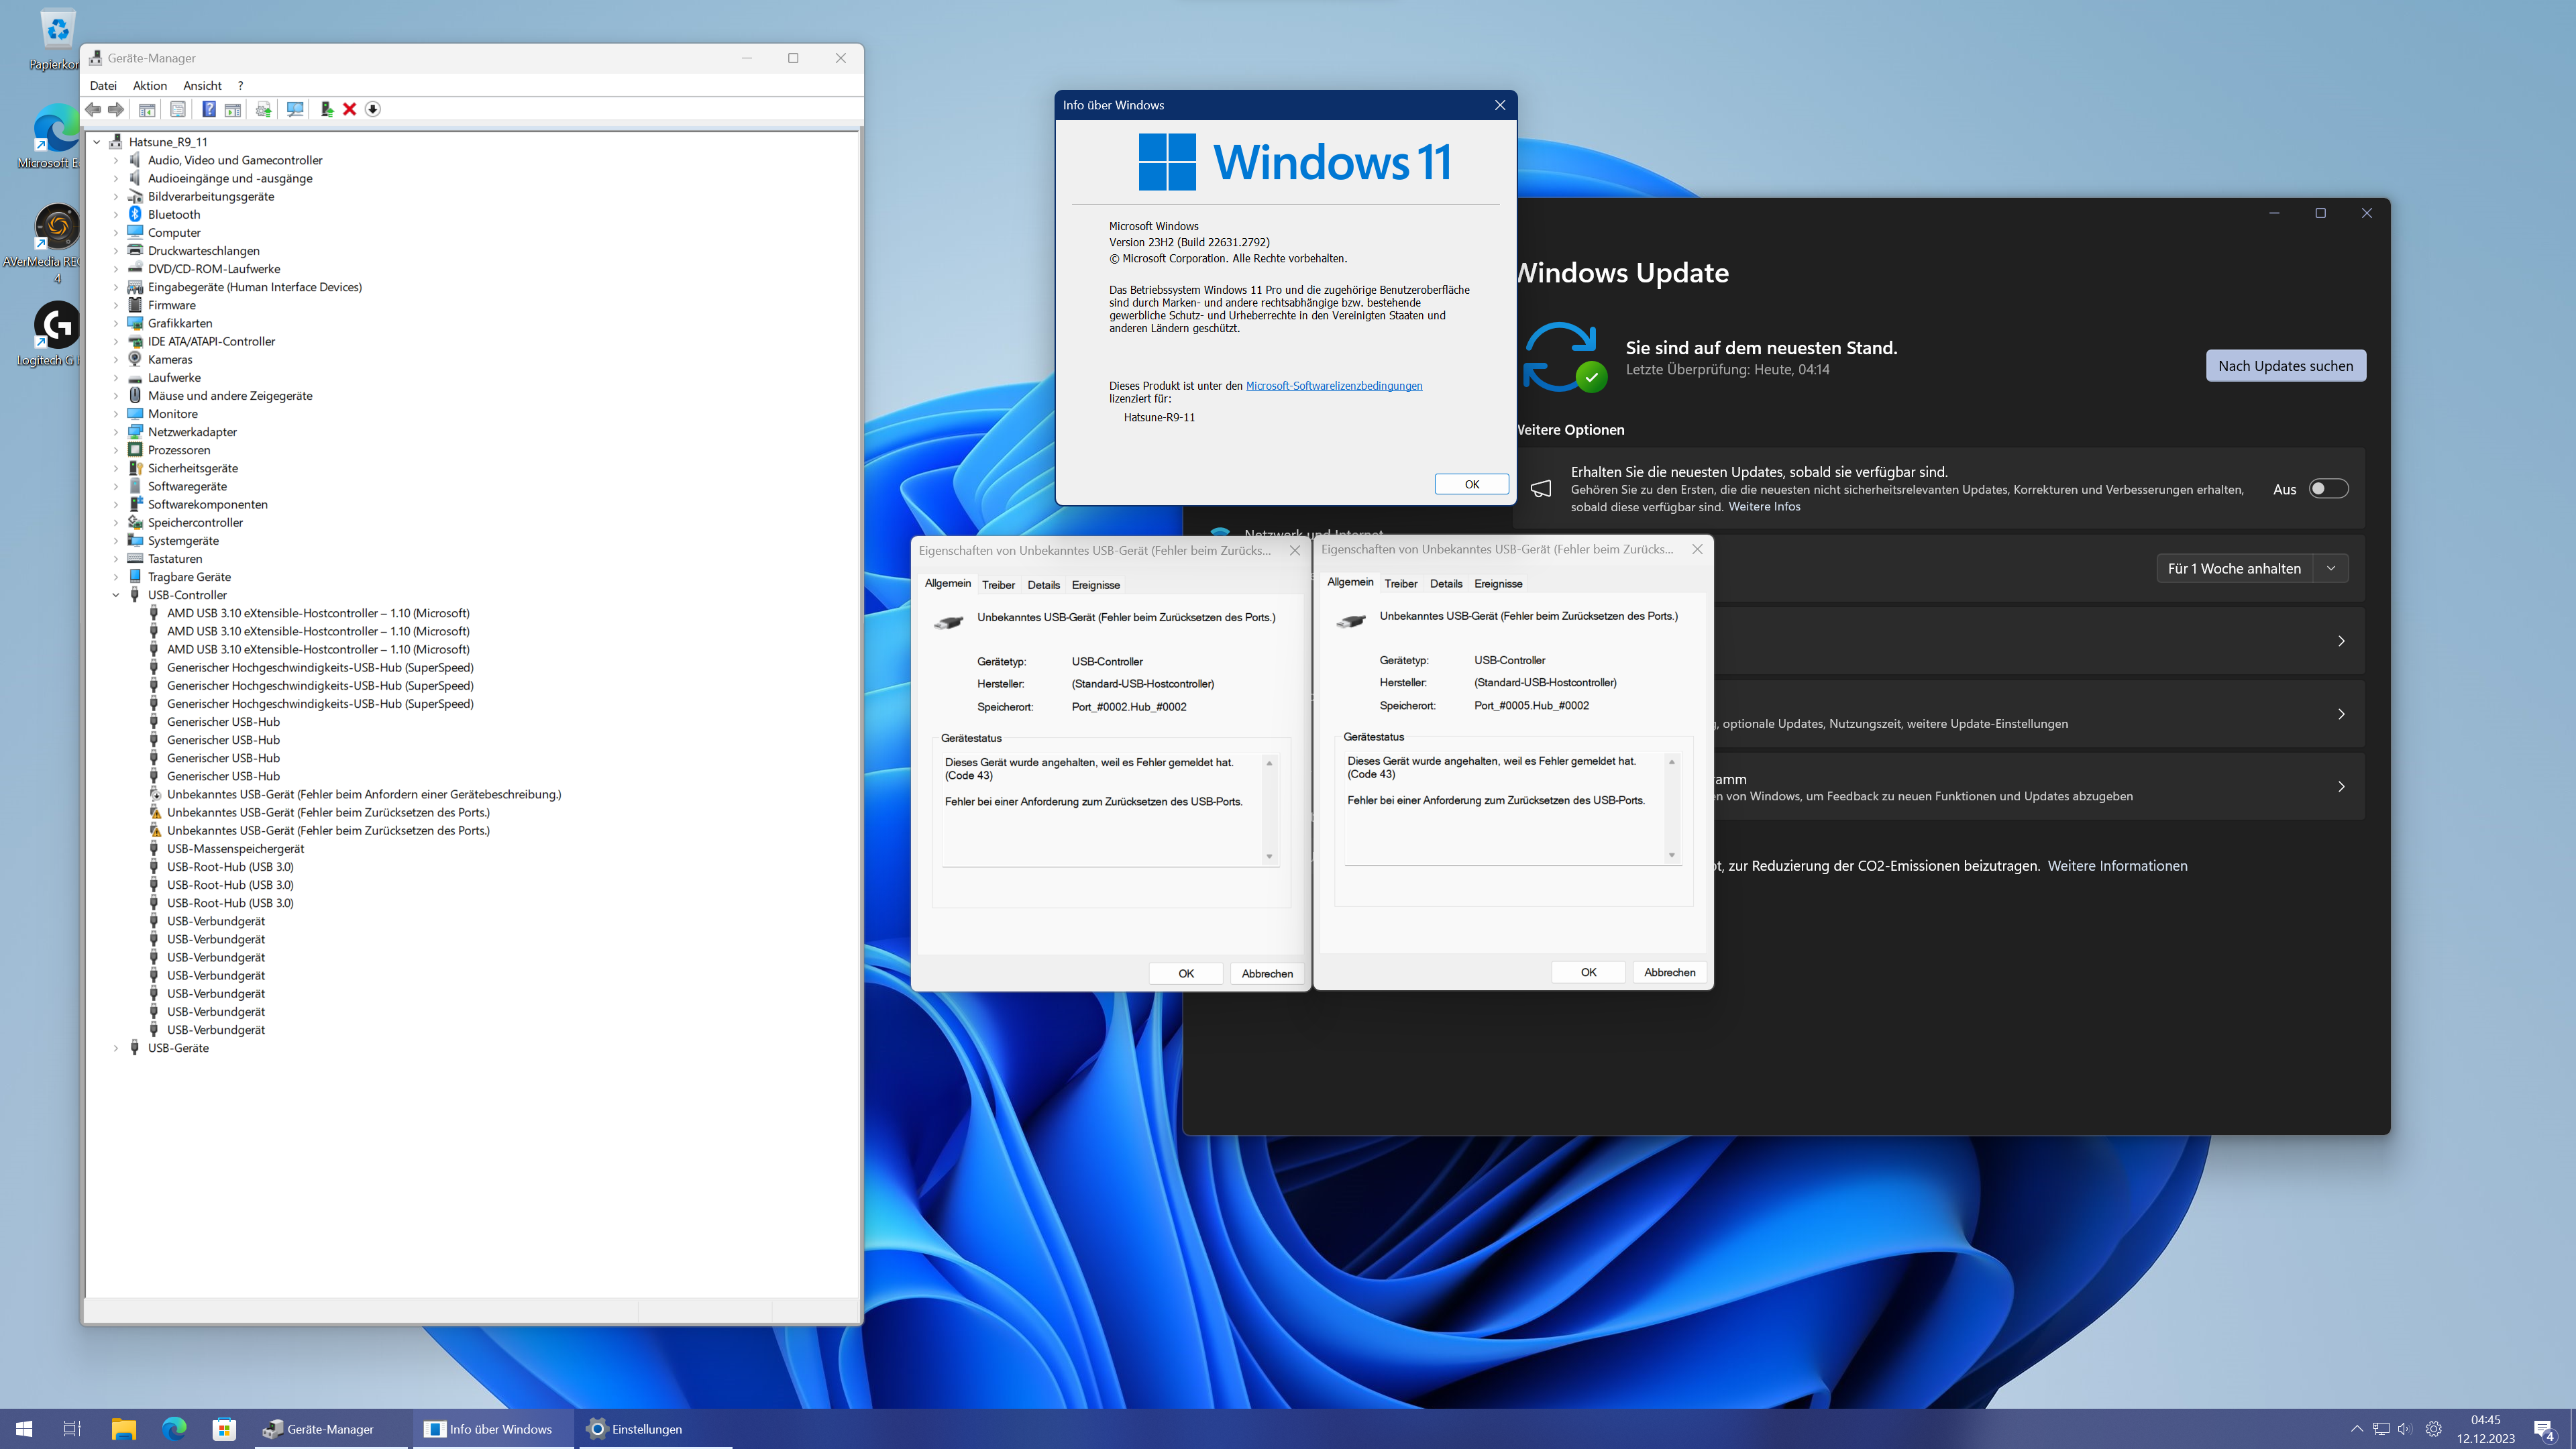Select 'USB-Massenspeichergerät' in the device tree
This screenshot has height=1449, width=2576.
[x=235, y=849]
